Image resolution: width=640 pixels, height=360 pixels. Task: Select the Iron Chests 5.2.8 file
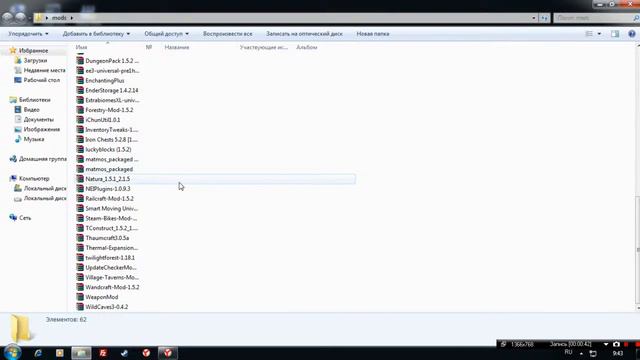click(108, 140)
